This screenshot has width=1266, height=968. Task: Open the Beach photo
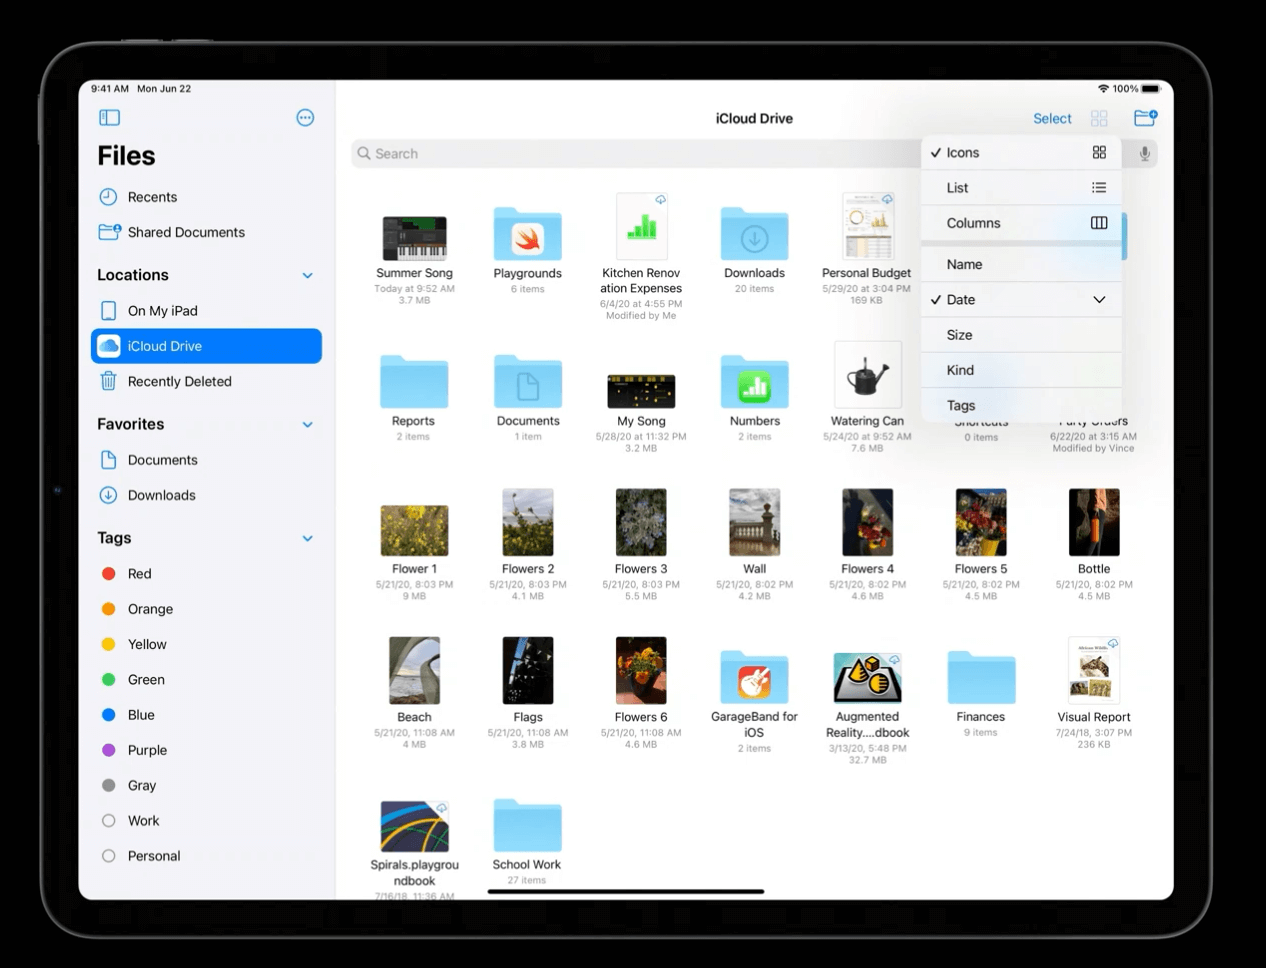(x=414, y=670)
